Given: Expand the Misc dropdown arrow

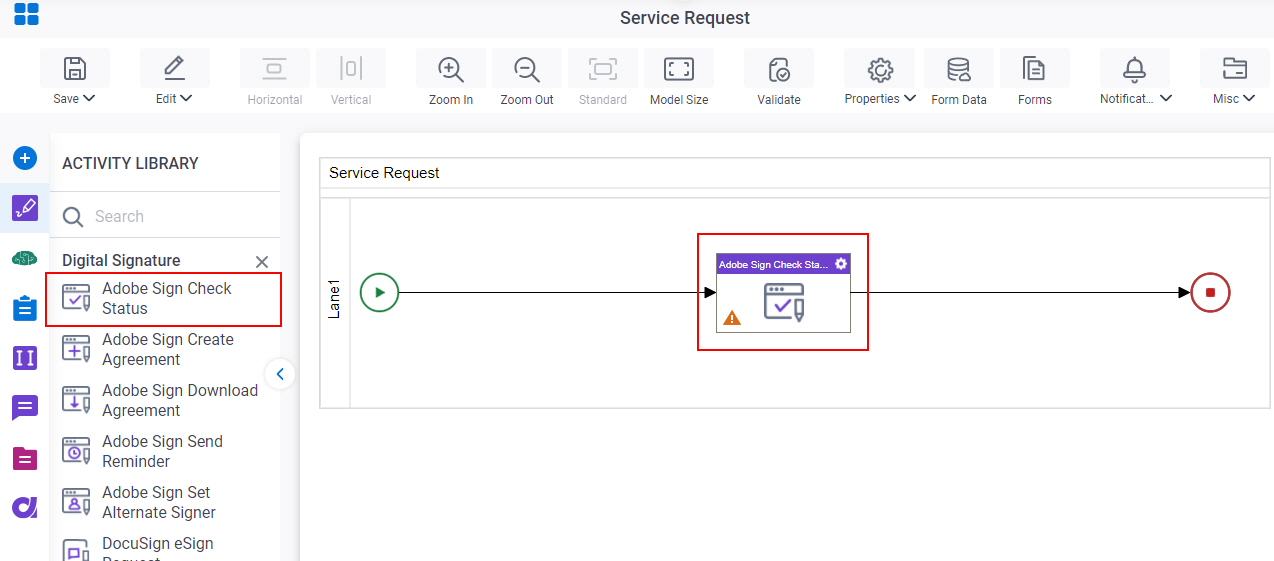Looking at the screenshot, I should (x=1250, y=99).
